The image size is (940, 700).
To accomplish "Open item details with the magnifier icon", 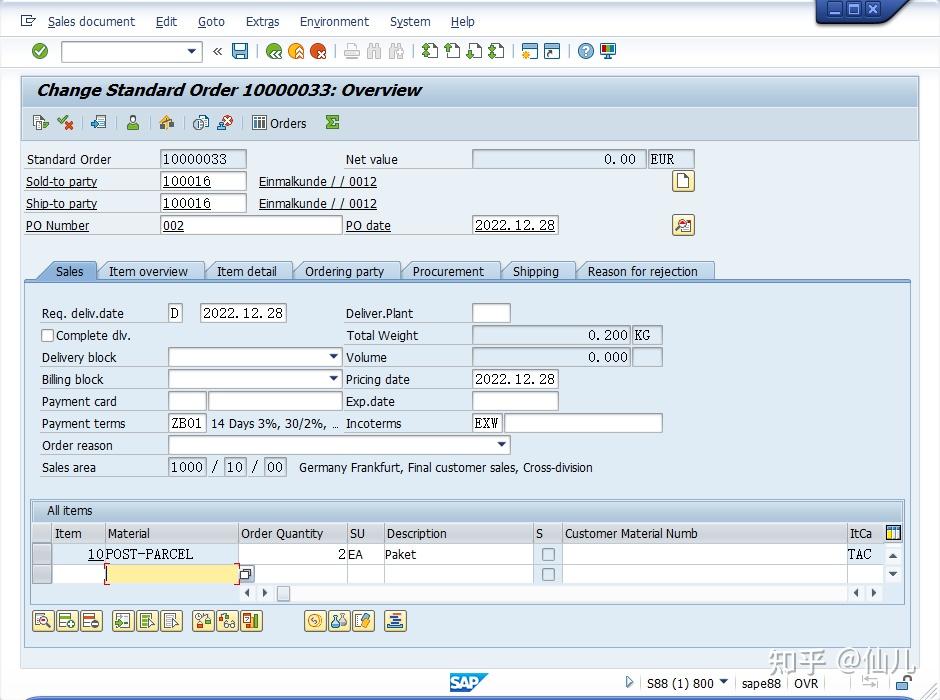I will (x=43, y=621).
